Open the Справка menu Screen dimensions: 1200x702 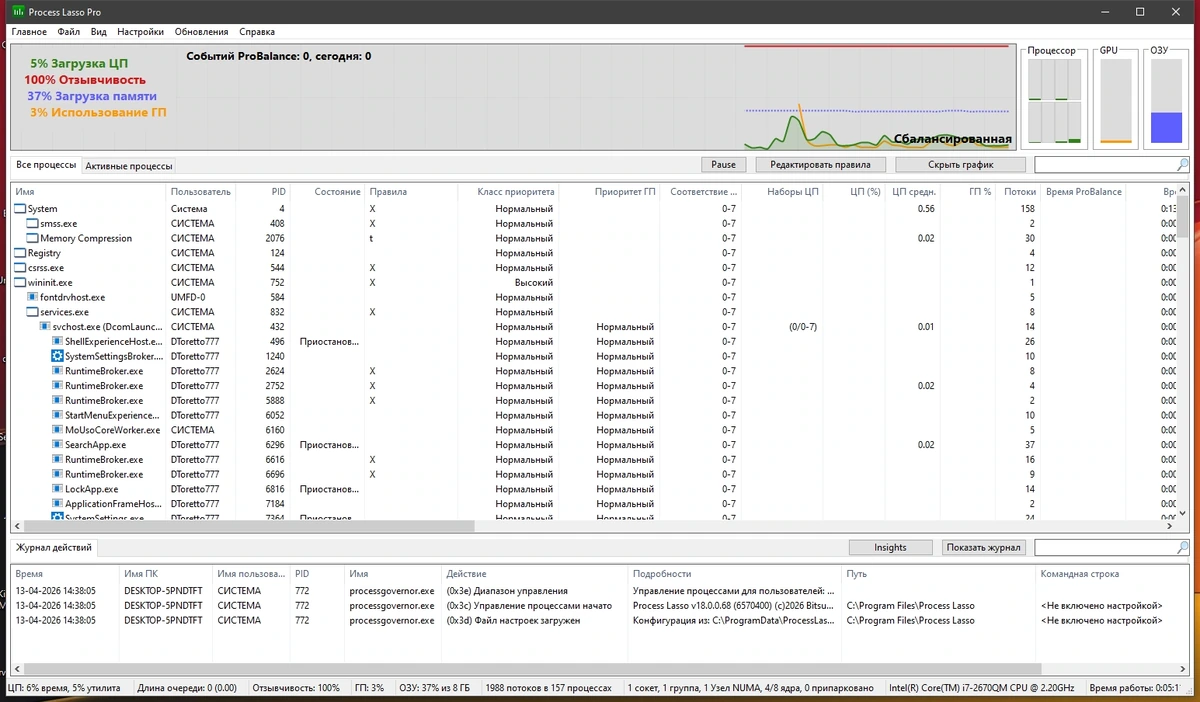(257, 32)
